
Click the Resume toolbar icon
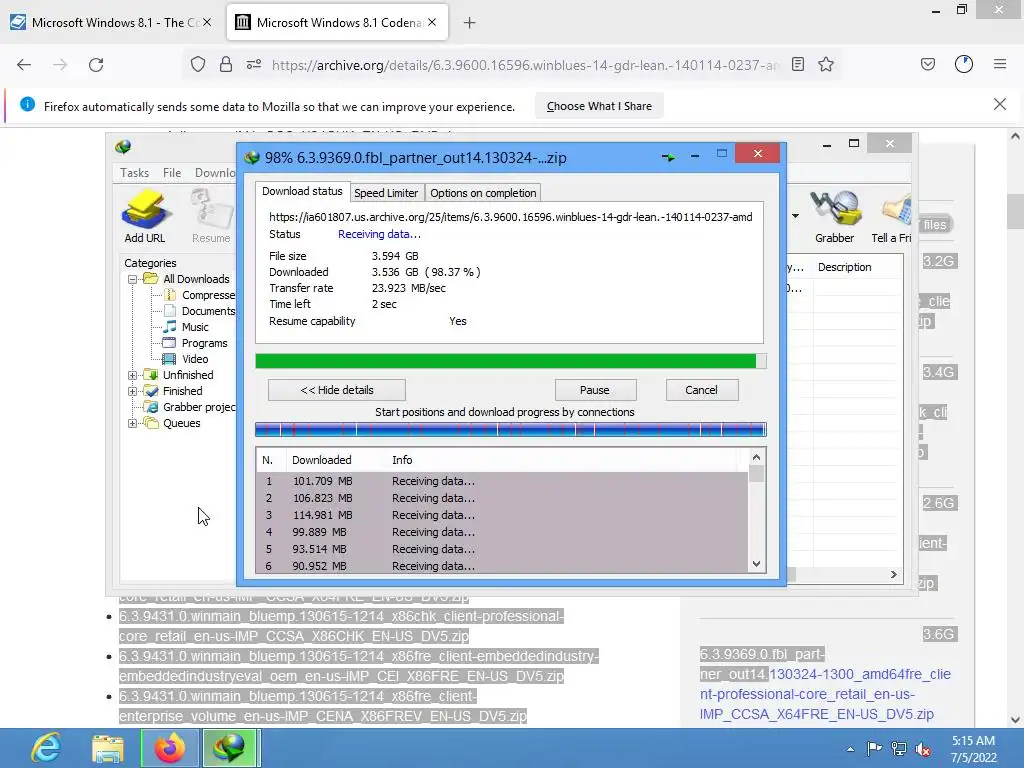211,216
